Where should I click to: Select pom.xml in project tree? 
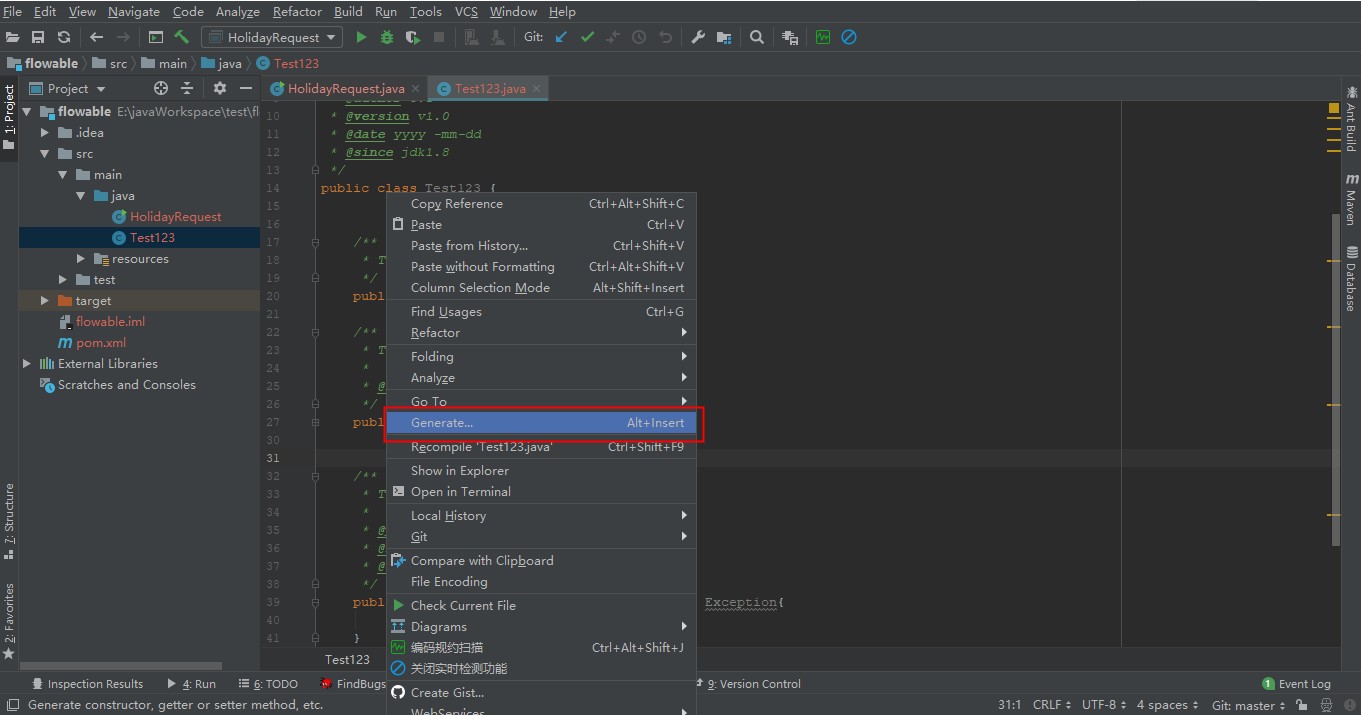[101, 343]
